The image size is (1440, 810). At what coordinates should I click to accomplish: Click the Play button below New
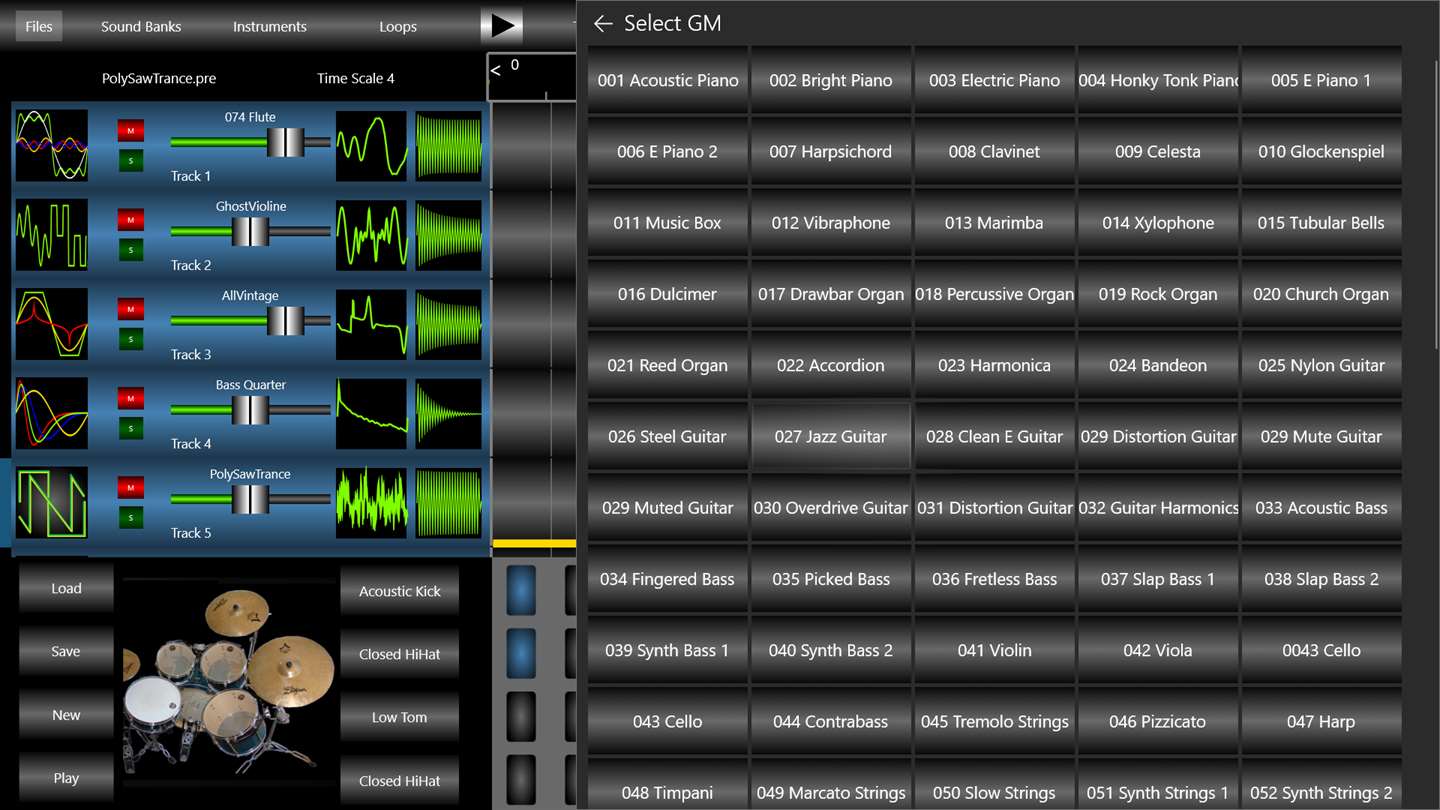pos(66,778)
